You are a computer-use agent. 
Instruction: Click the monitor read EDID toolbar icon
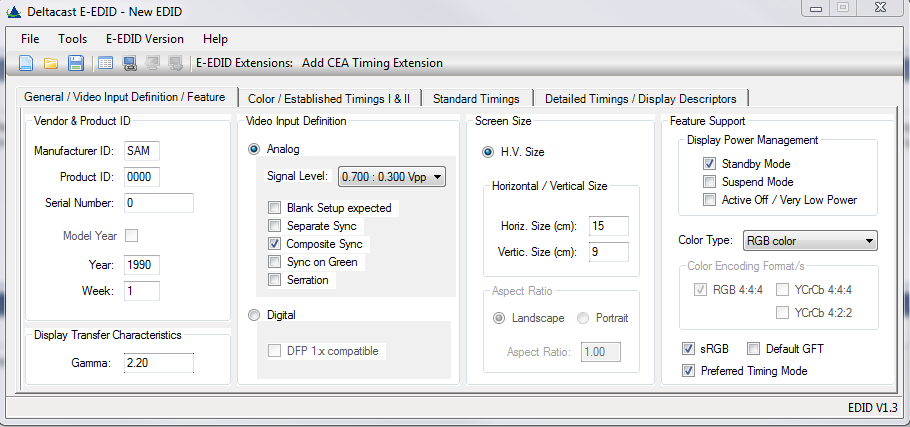pyautogui.click(x=129, y=63)
